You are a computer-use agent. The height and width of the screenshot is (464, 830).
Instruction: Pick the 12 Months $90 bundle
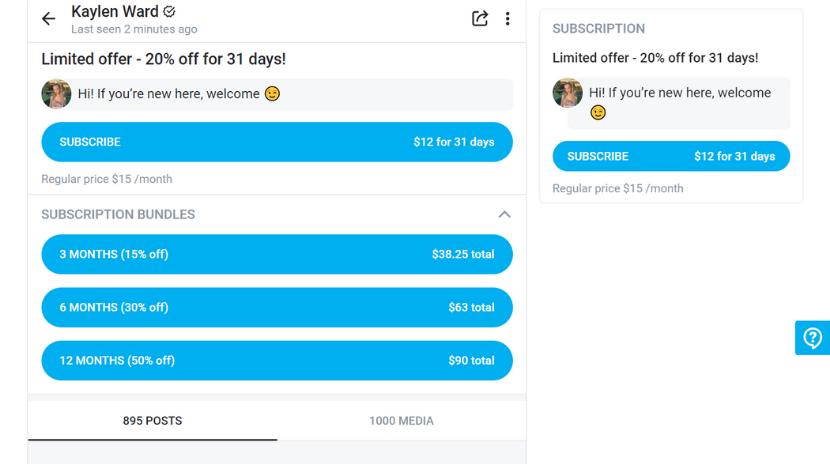(276, 360)
